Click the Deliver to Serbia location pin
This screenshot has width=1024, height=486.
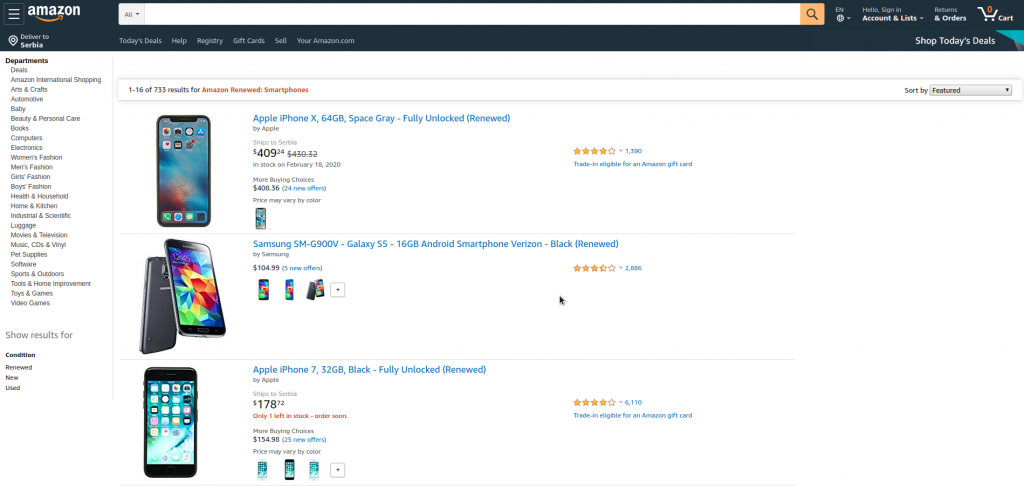pyautogui.click(x=12, y=41)
